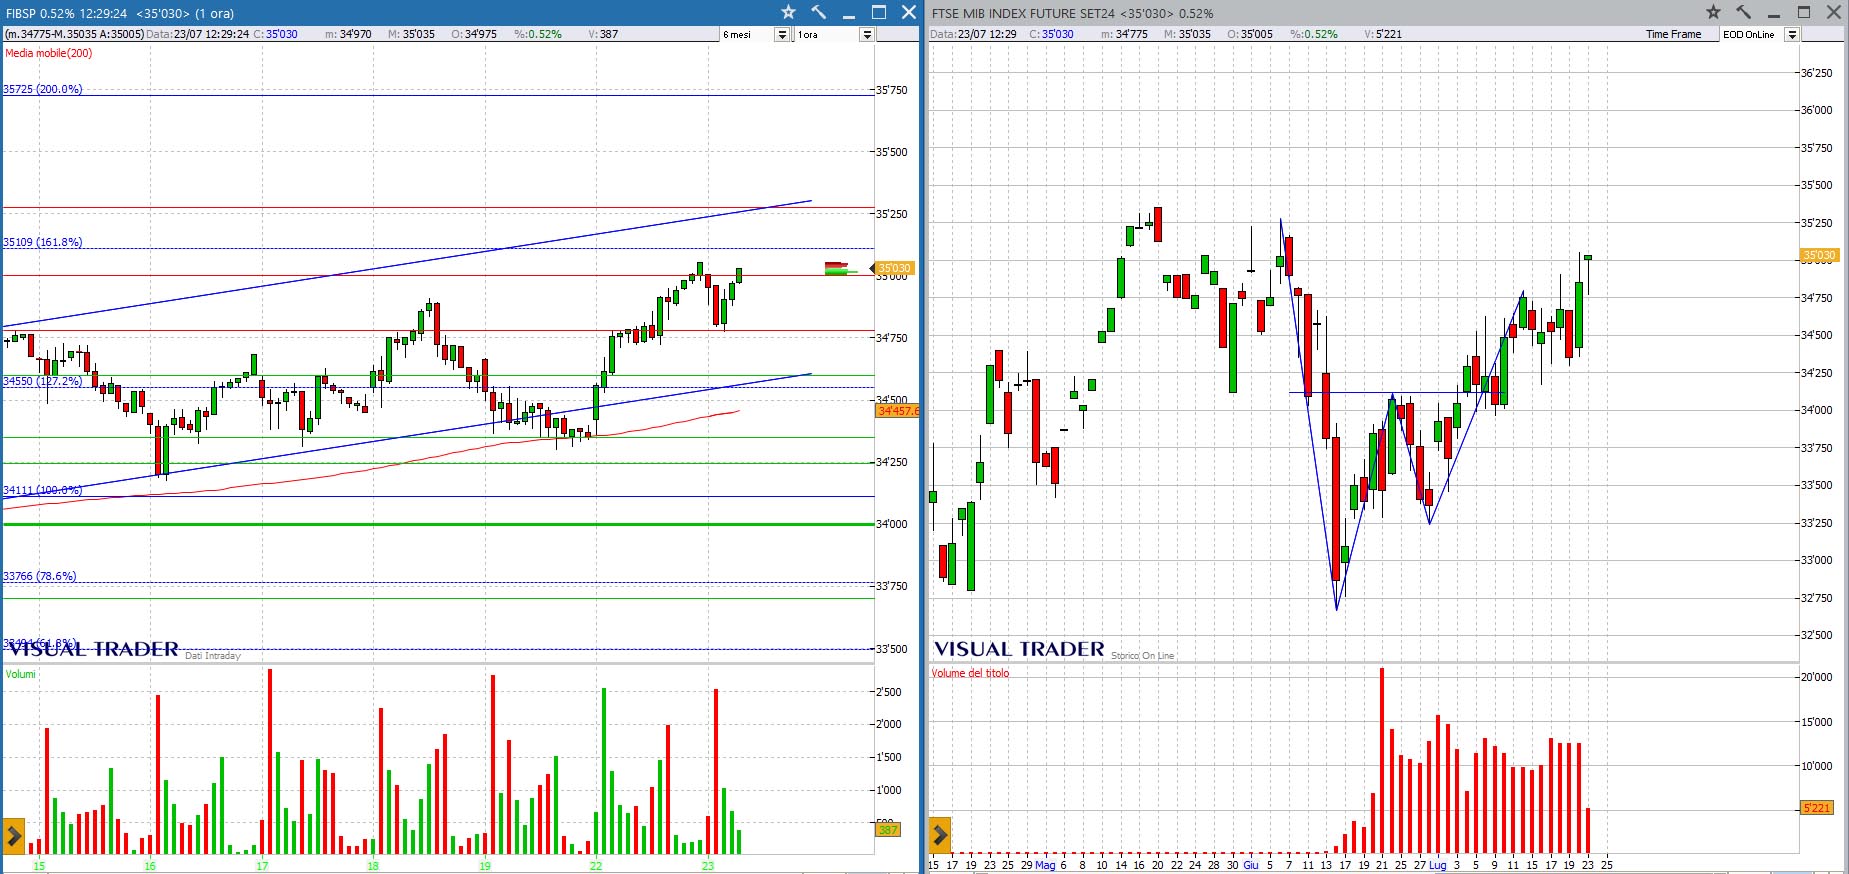Maximize the FIBSP chart window
The image size is (1849, 874).
pyautogui.click(x=879, y=12)
